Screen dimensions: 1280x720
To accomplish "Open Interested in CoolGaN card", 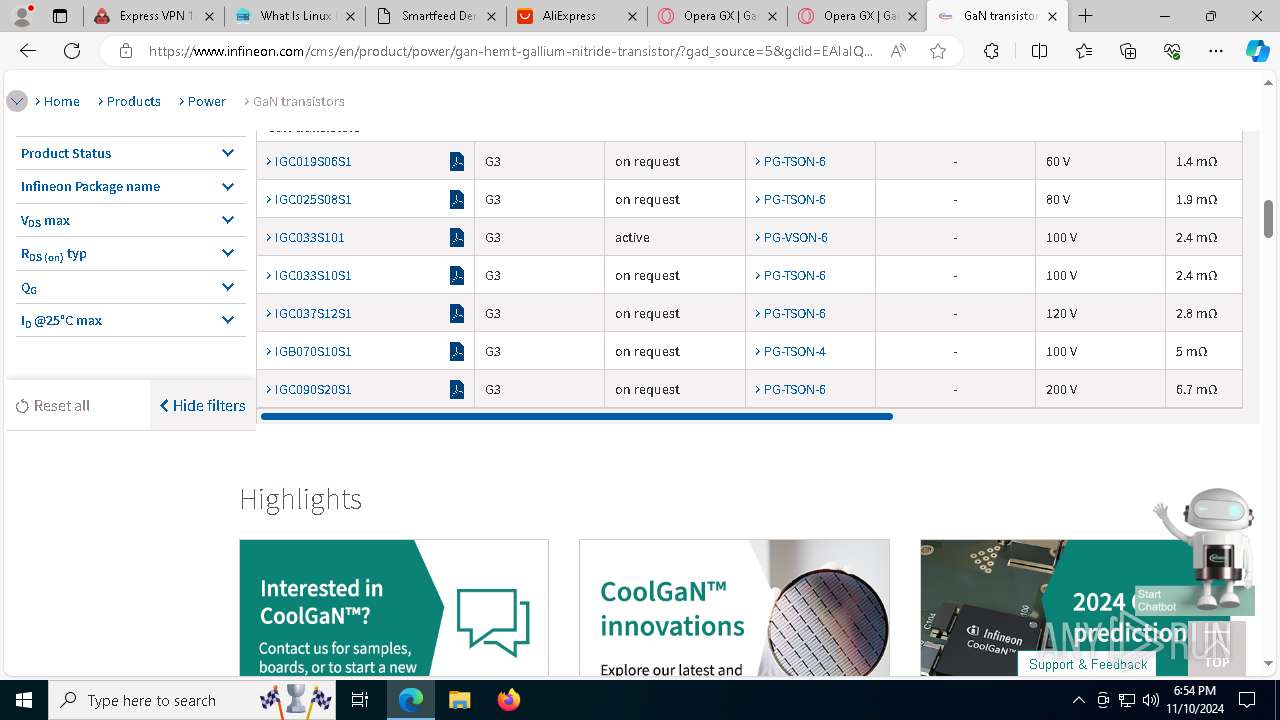I will 394,607.
